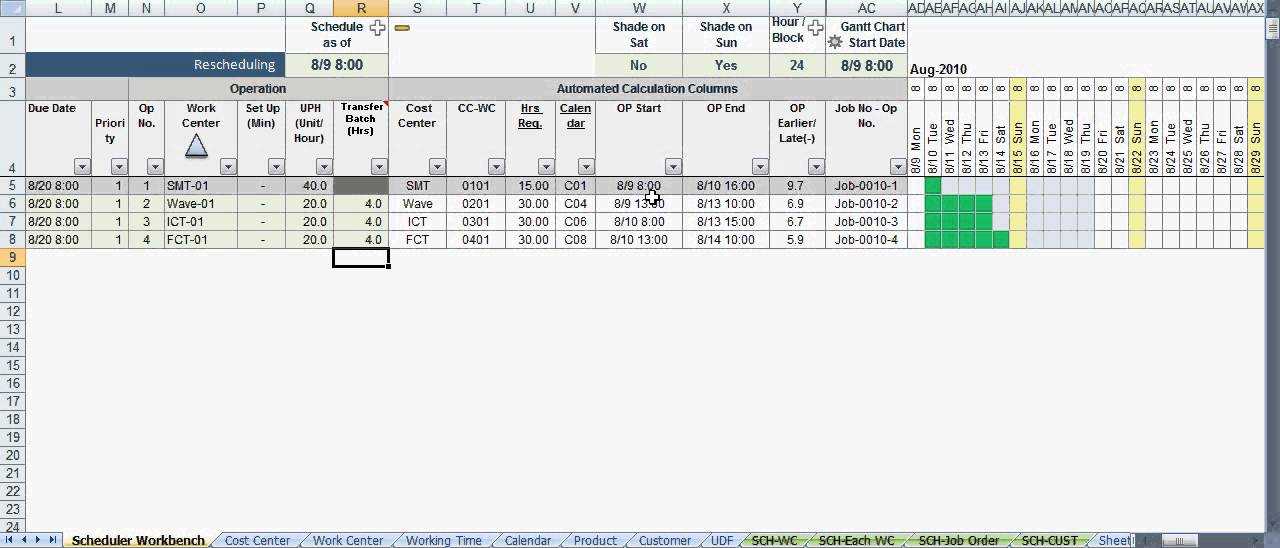
Task: Switch to the Working Time sheet tab
Action: pyautogui.click(x=443, y=540)
